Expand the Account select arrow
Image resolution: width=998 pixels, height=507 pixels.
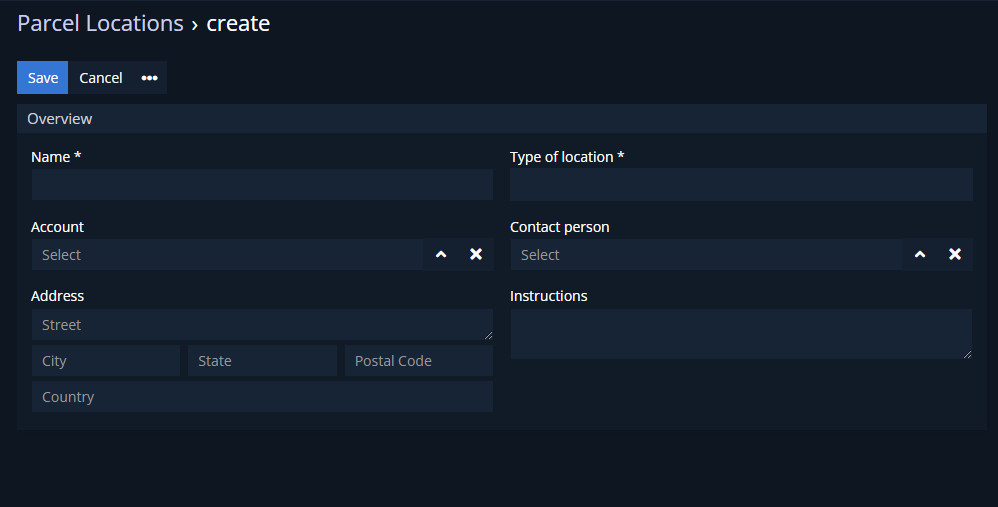point(441,254)
